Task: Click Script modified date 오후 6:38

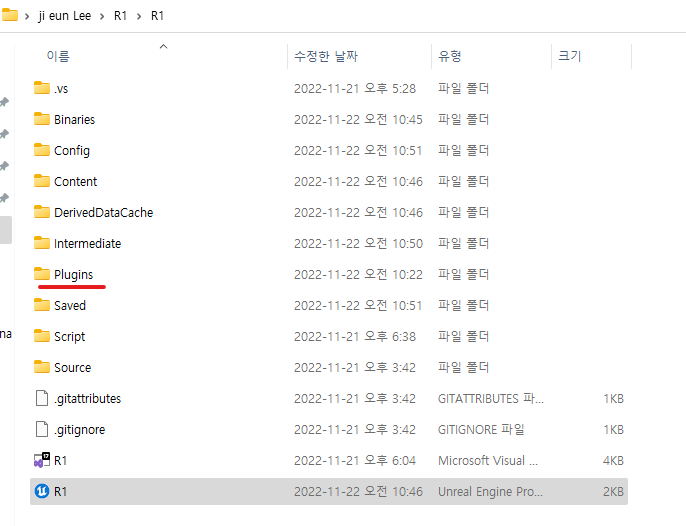Action: [355, 337]
